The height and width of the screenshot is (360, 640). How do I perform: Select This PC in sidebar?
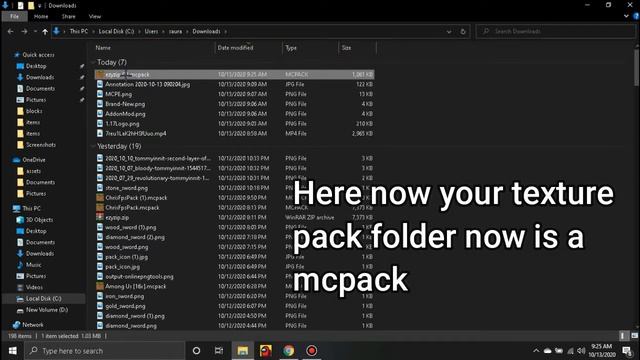click(x=31, y=209)
